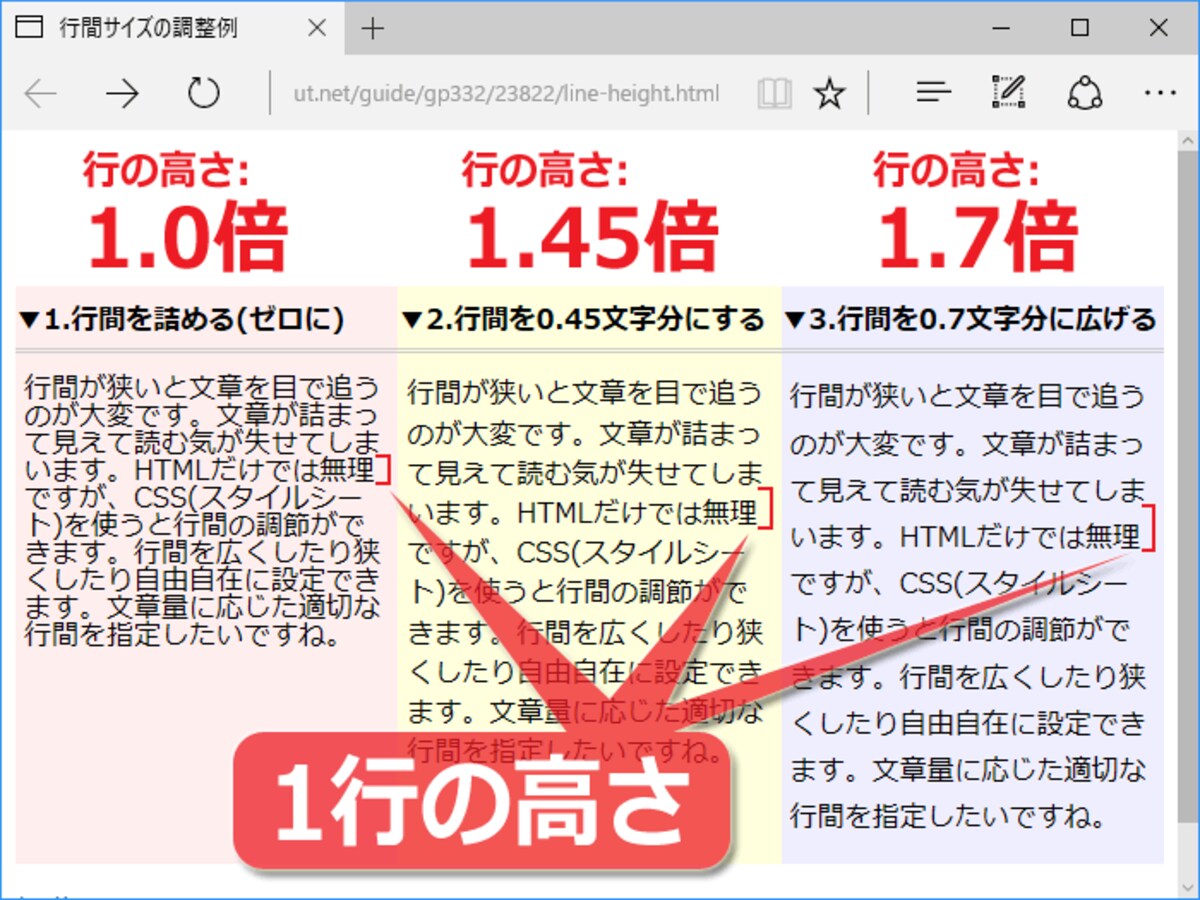Make a Web Note
Image resolution: width=1200 pixels, height=900 pixels.
[1009, 93]
